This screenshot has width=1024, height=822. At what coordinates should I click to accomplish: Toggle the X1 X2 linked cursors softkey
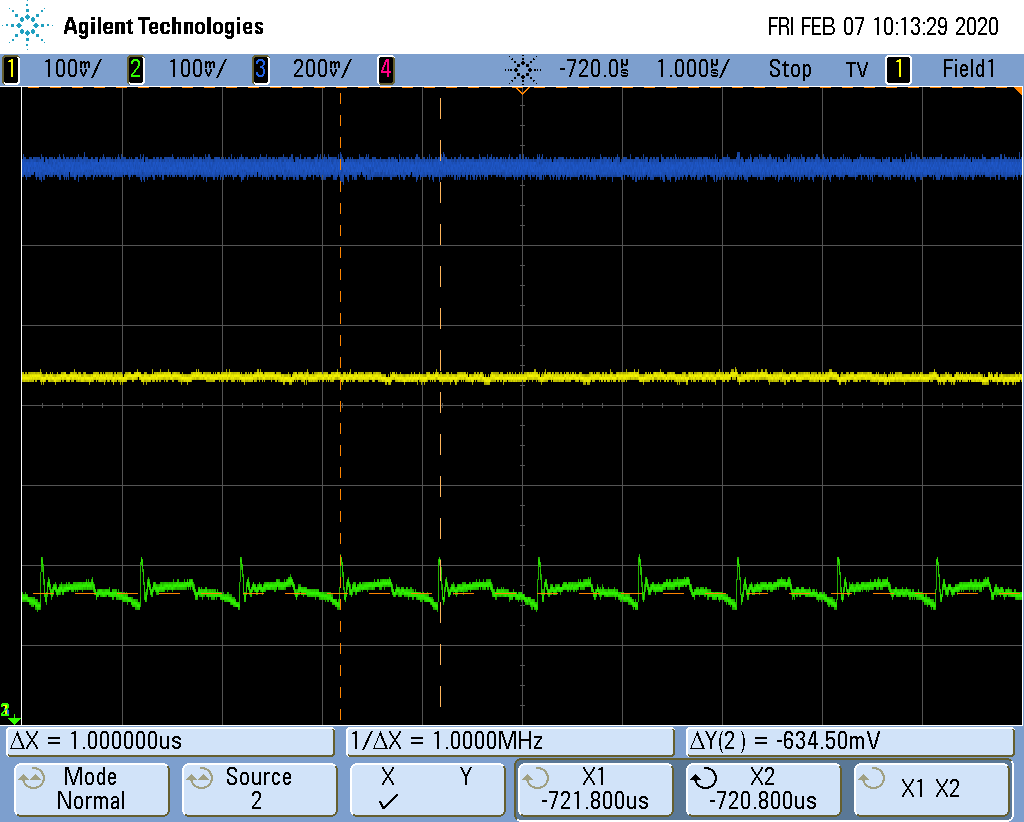click(x=931, y=789)
